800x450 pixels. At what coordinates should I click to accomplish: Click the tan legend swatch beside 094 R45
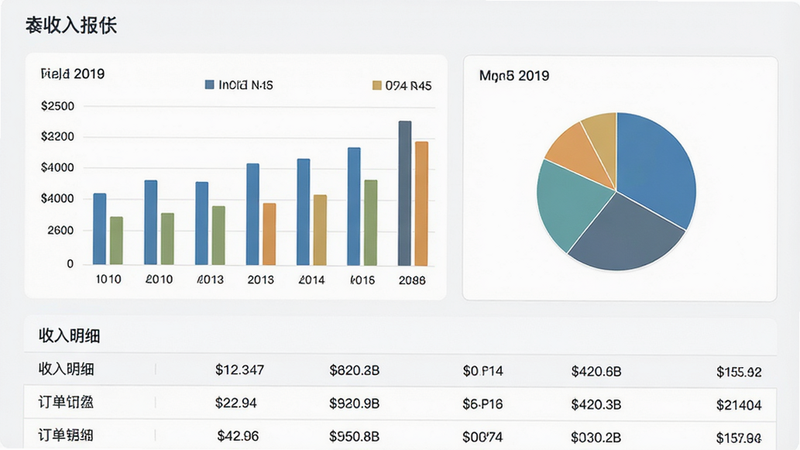click(377, 86)
